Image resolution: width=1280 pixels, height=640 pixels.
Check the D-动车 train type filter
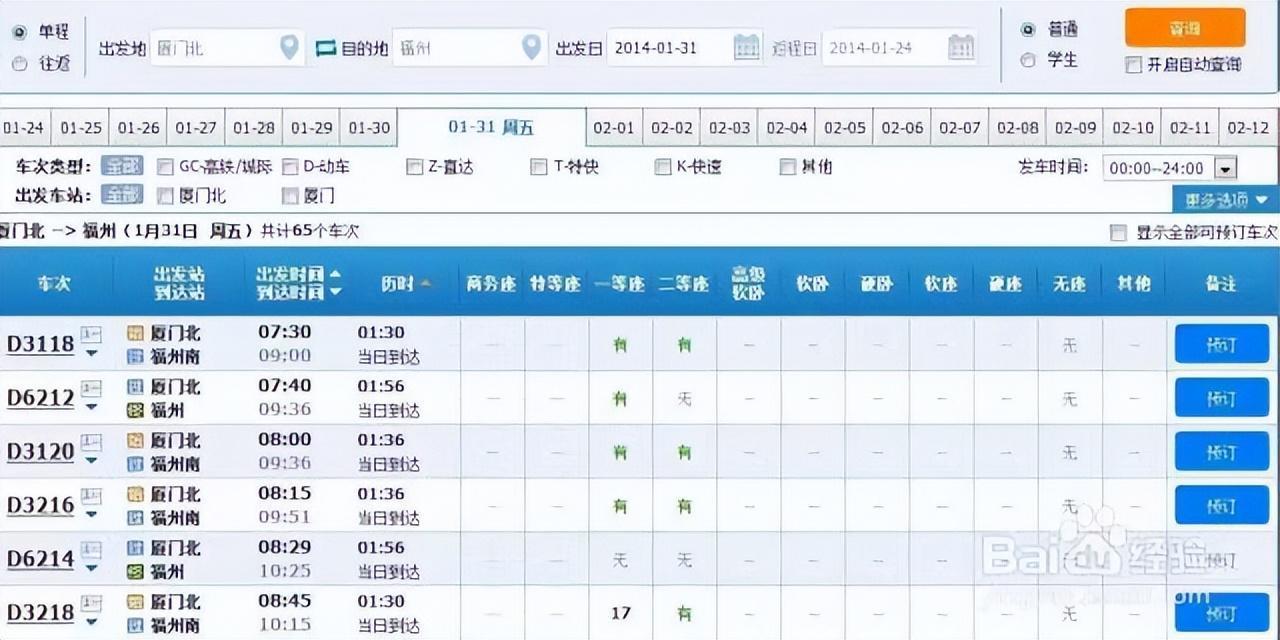tap(290, 167)
